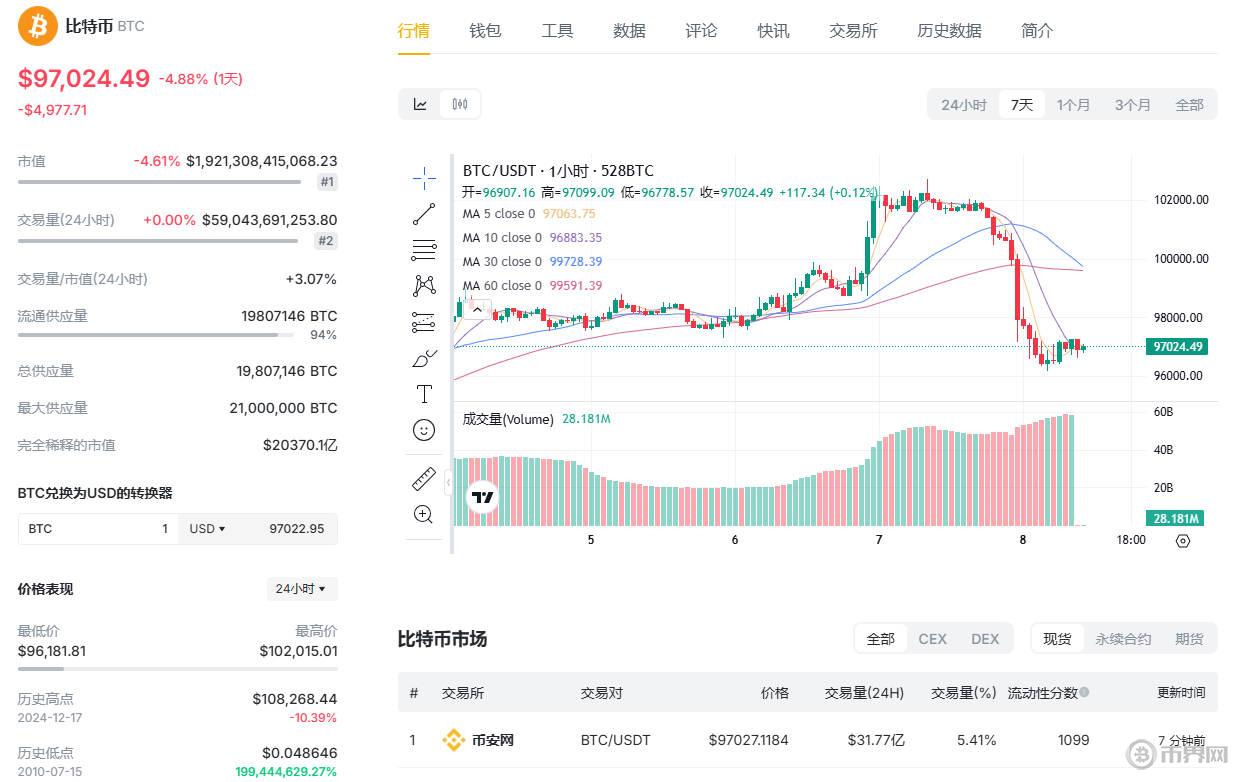Switch to the 钱包 tab

click(x=485, y=31)
